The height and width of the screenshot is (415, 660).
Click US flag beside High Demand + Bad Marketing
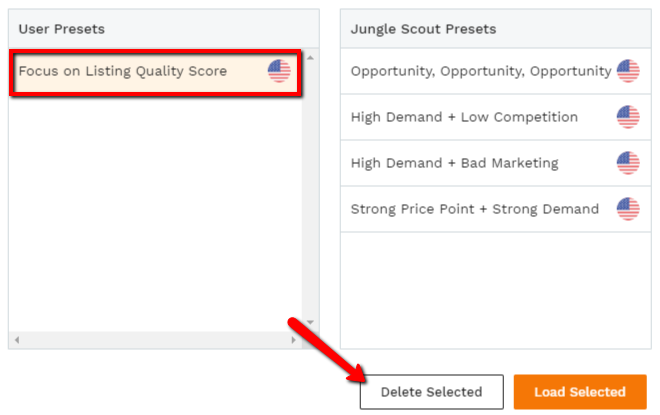point(628,162)
